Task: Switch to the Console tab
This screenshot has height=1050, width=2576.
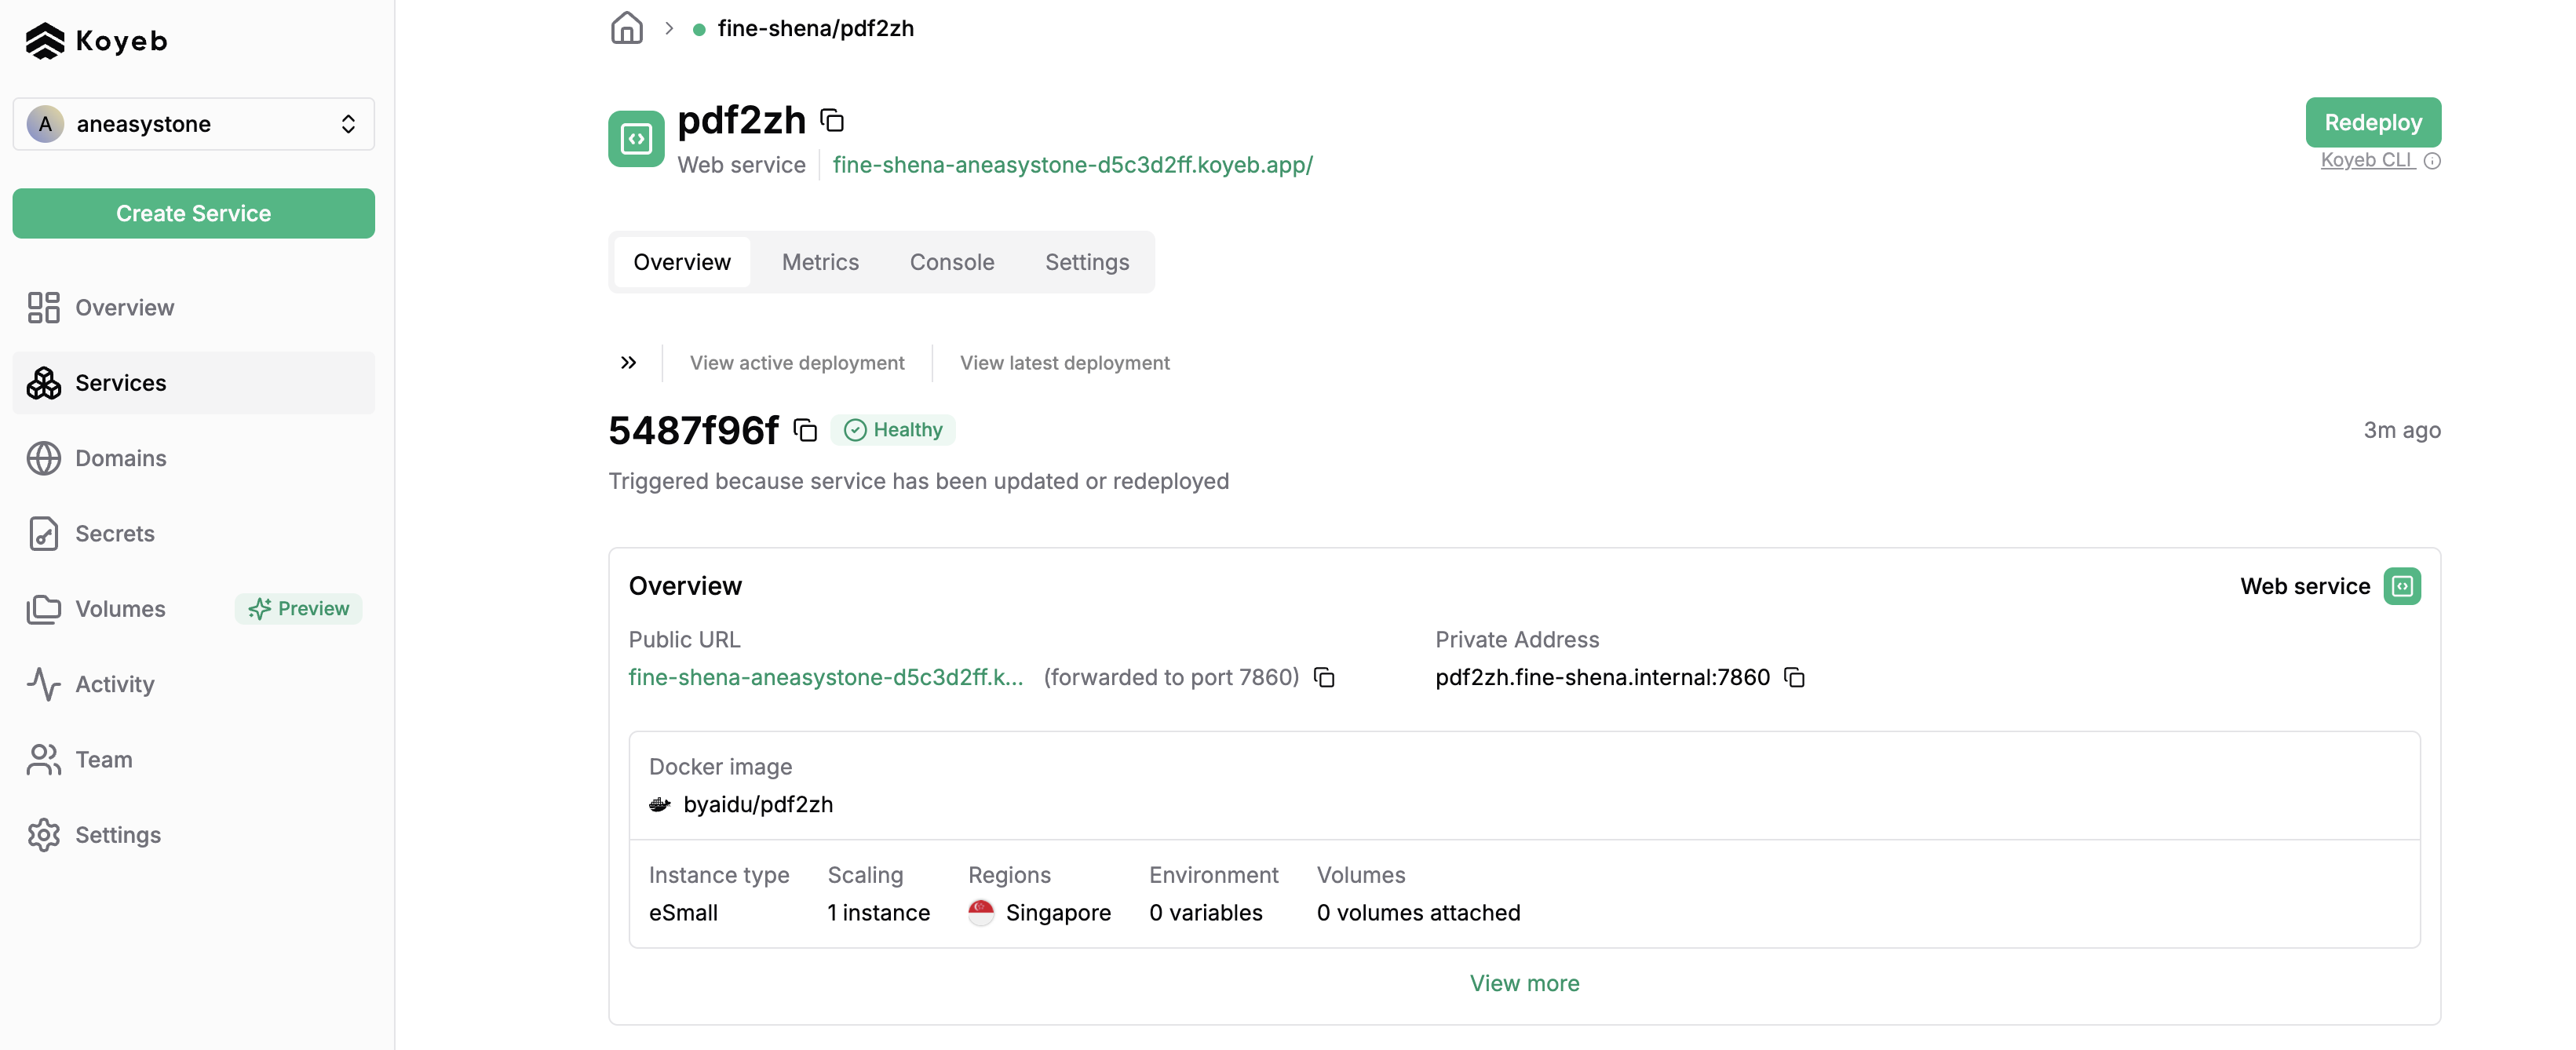Action: (951, 262)
